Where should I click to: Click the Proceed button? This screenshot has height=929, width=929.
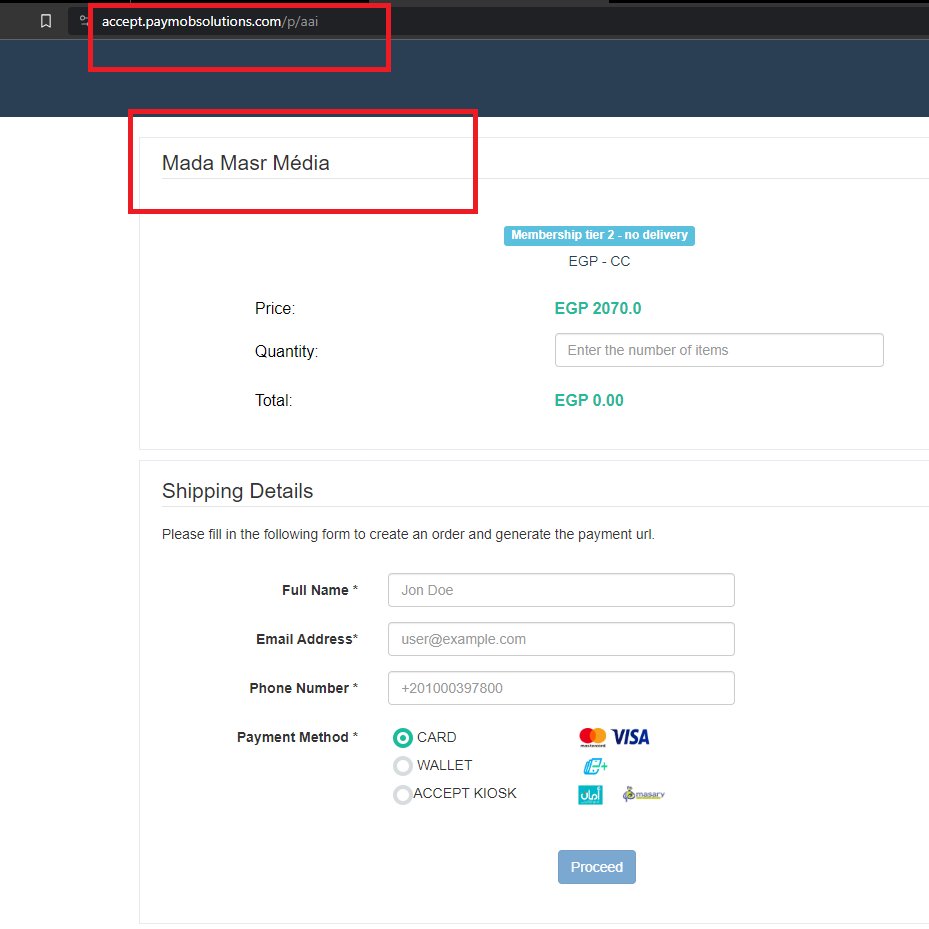click(x=597, y=867)
